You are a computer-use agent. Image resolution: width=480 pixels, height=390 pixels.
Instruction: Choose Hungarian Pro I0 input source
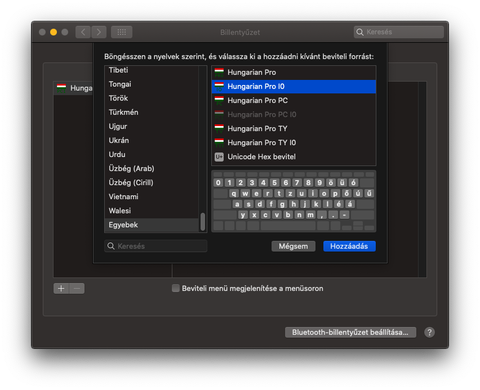(294, 86)
